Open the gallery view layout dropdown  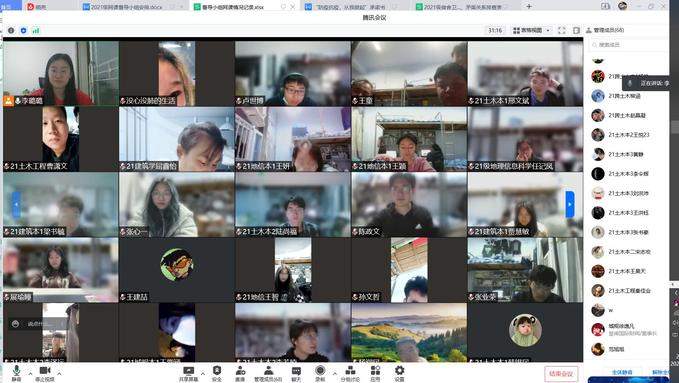coord(531,30)
